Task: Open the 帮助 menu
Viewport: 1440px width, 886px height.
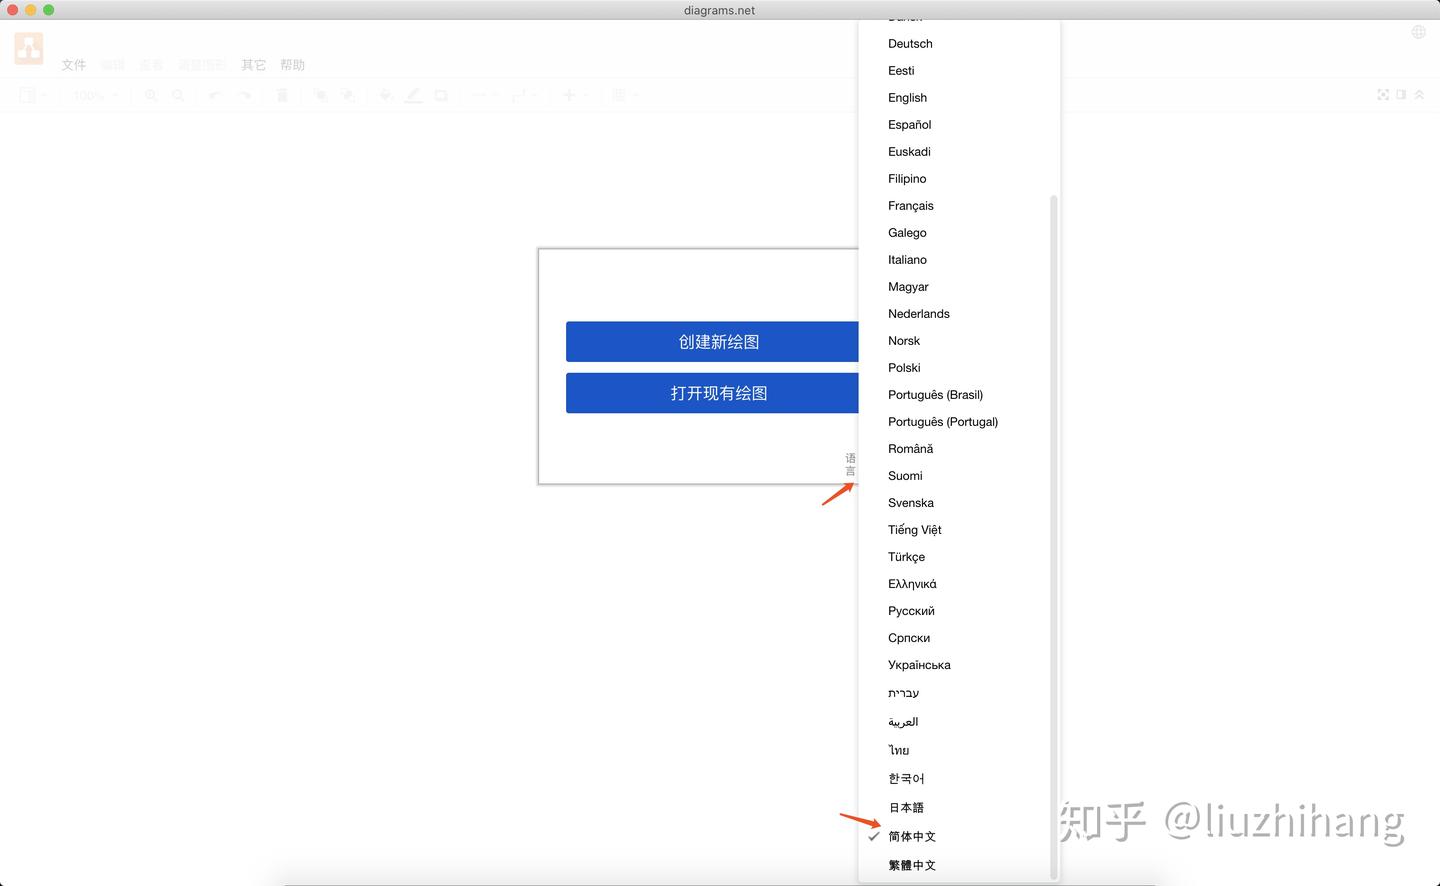Action: (293, 65)
